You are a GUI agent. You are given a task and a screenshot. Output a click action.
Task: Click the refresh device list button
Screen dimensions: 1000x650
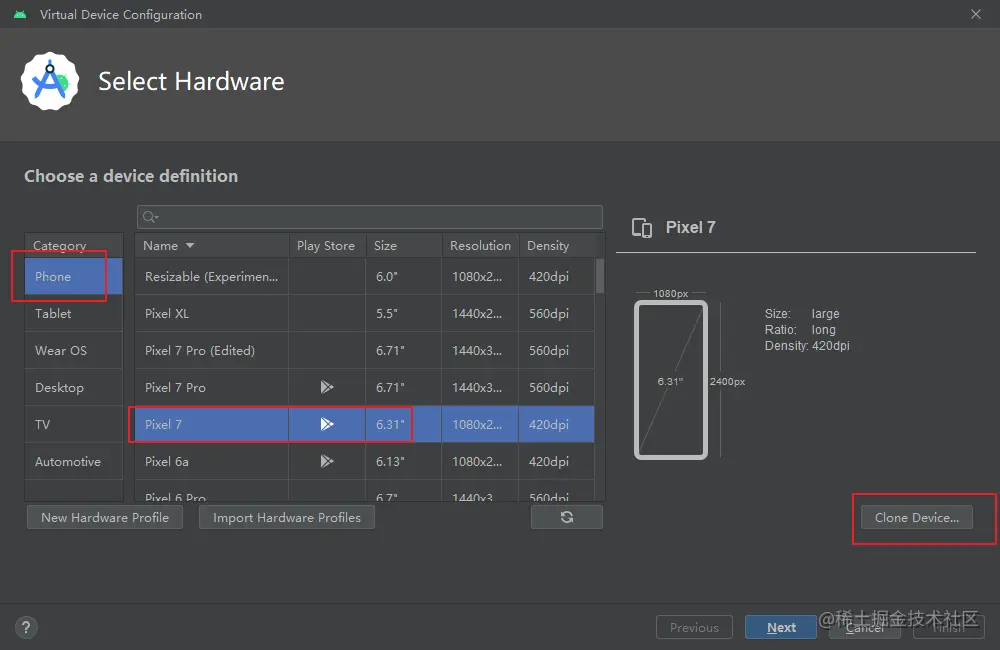(x=566, y=517)
